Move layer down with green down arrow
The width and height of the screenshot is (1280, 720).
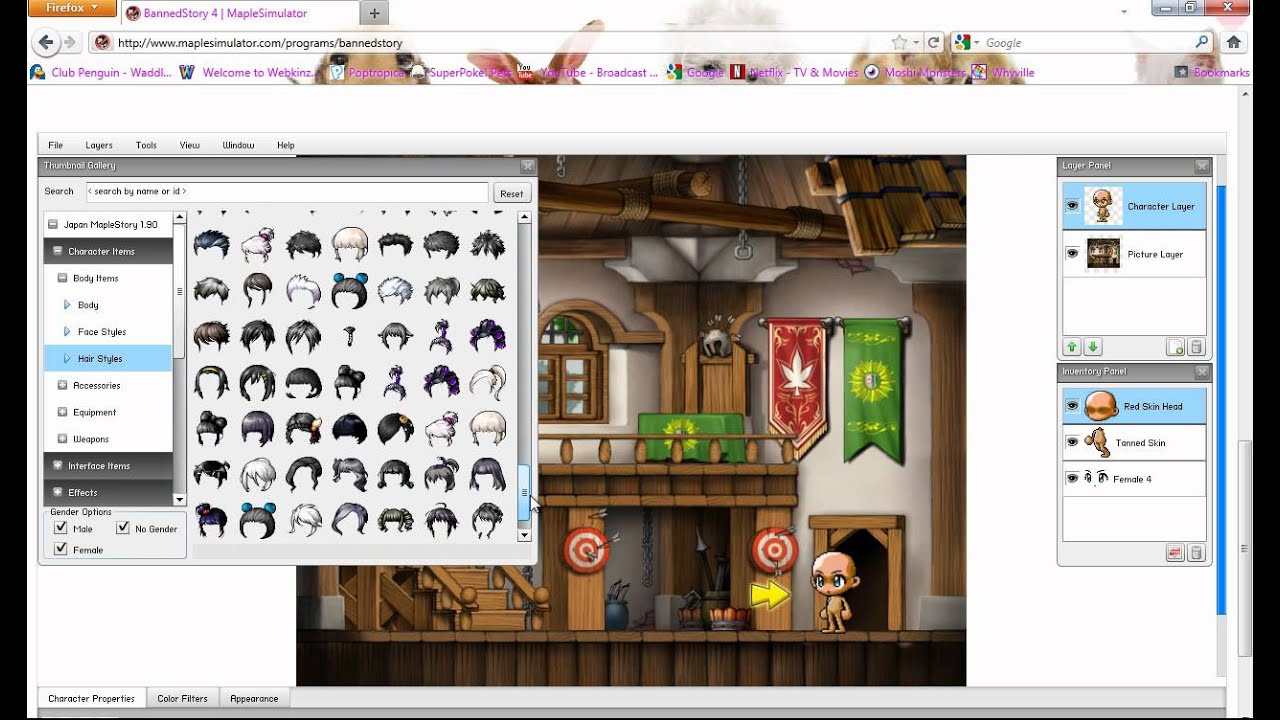click(1093, 347)
